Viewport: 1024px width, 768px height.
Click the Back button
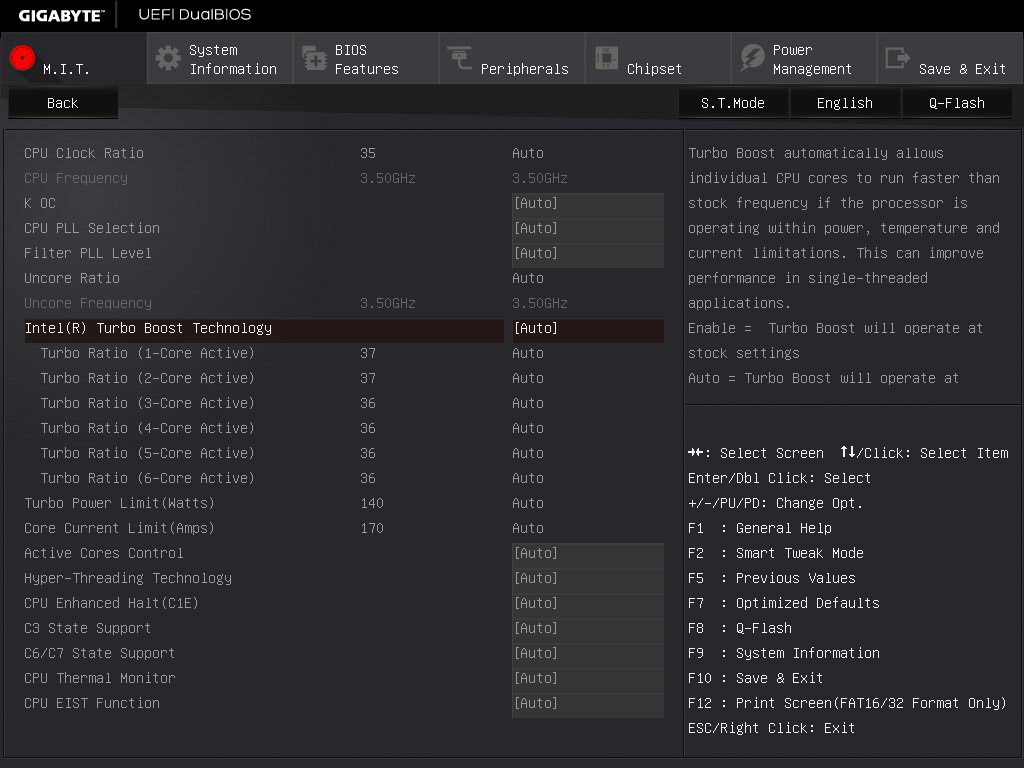coord(63,103)
